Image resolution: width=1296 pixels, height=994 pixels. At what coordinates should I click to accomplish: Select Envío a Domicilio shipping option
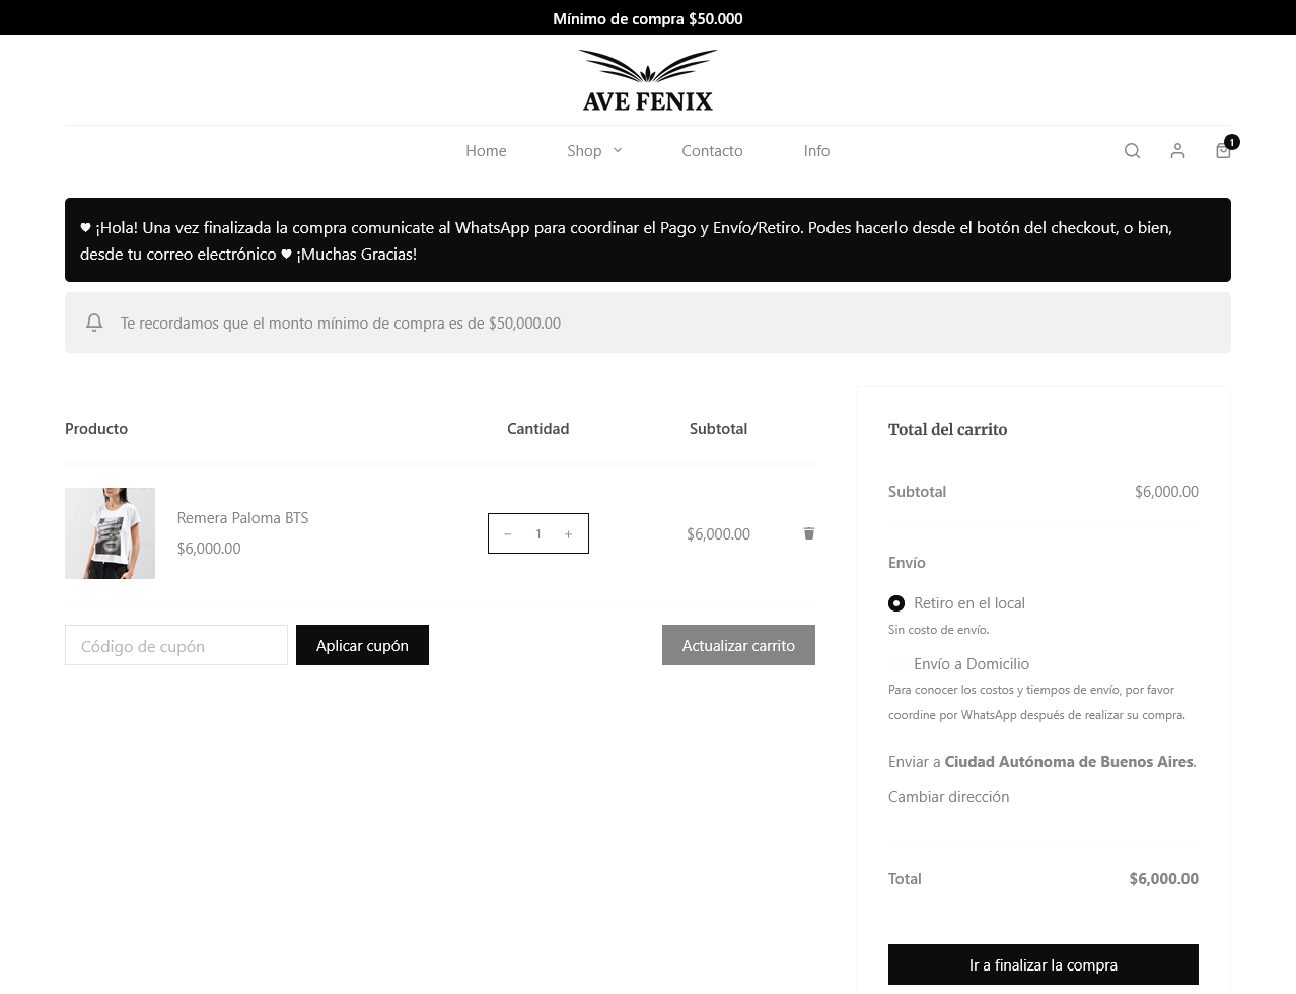tap(897, 664)
